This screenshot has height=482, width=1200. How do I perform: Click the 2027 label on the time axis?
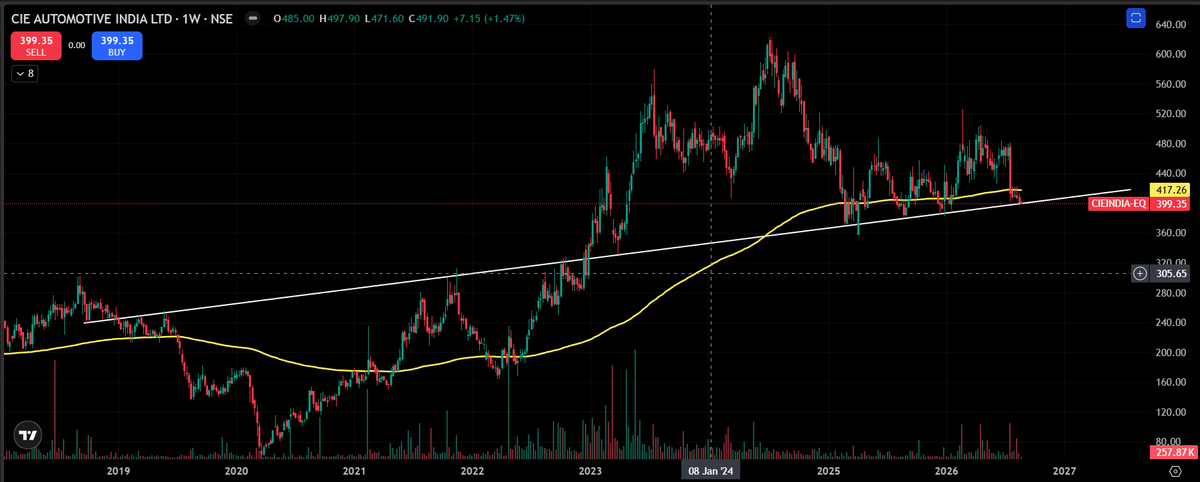click(x=1064, y=470)
